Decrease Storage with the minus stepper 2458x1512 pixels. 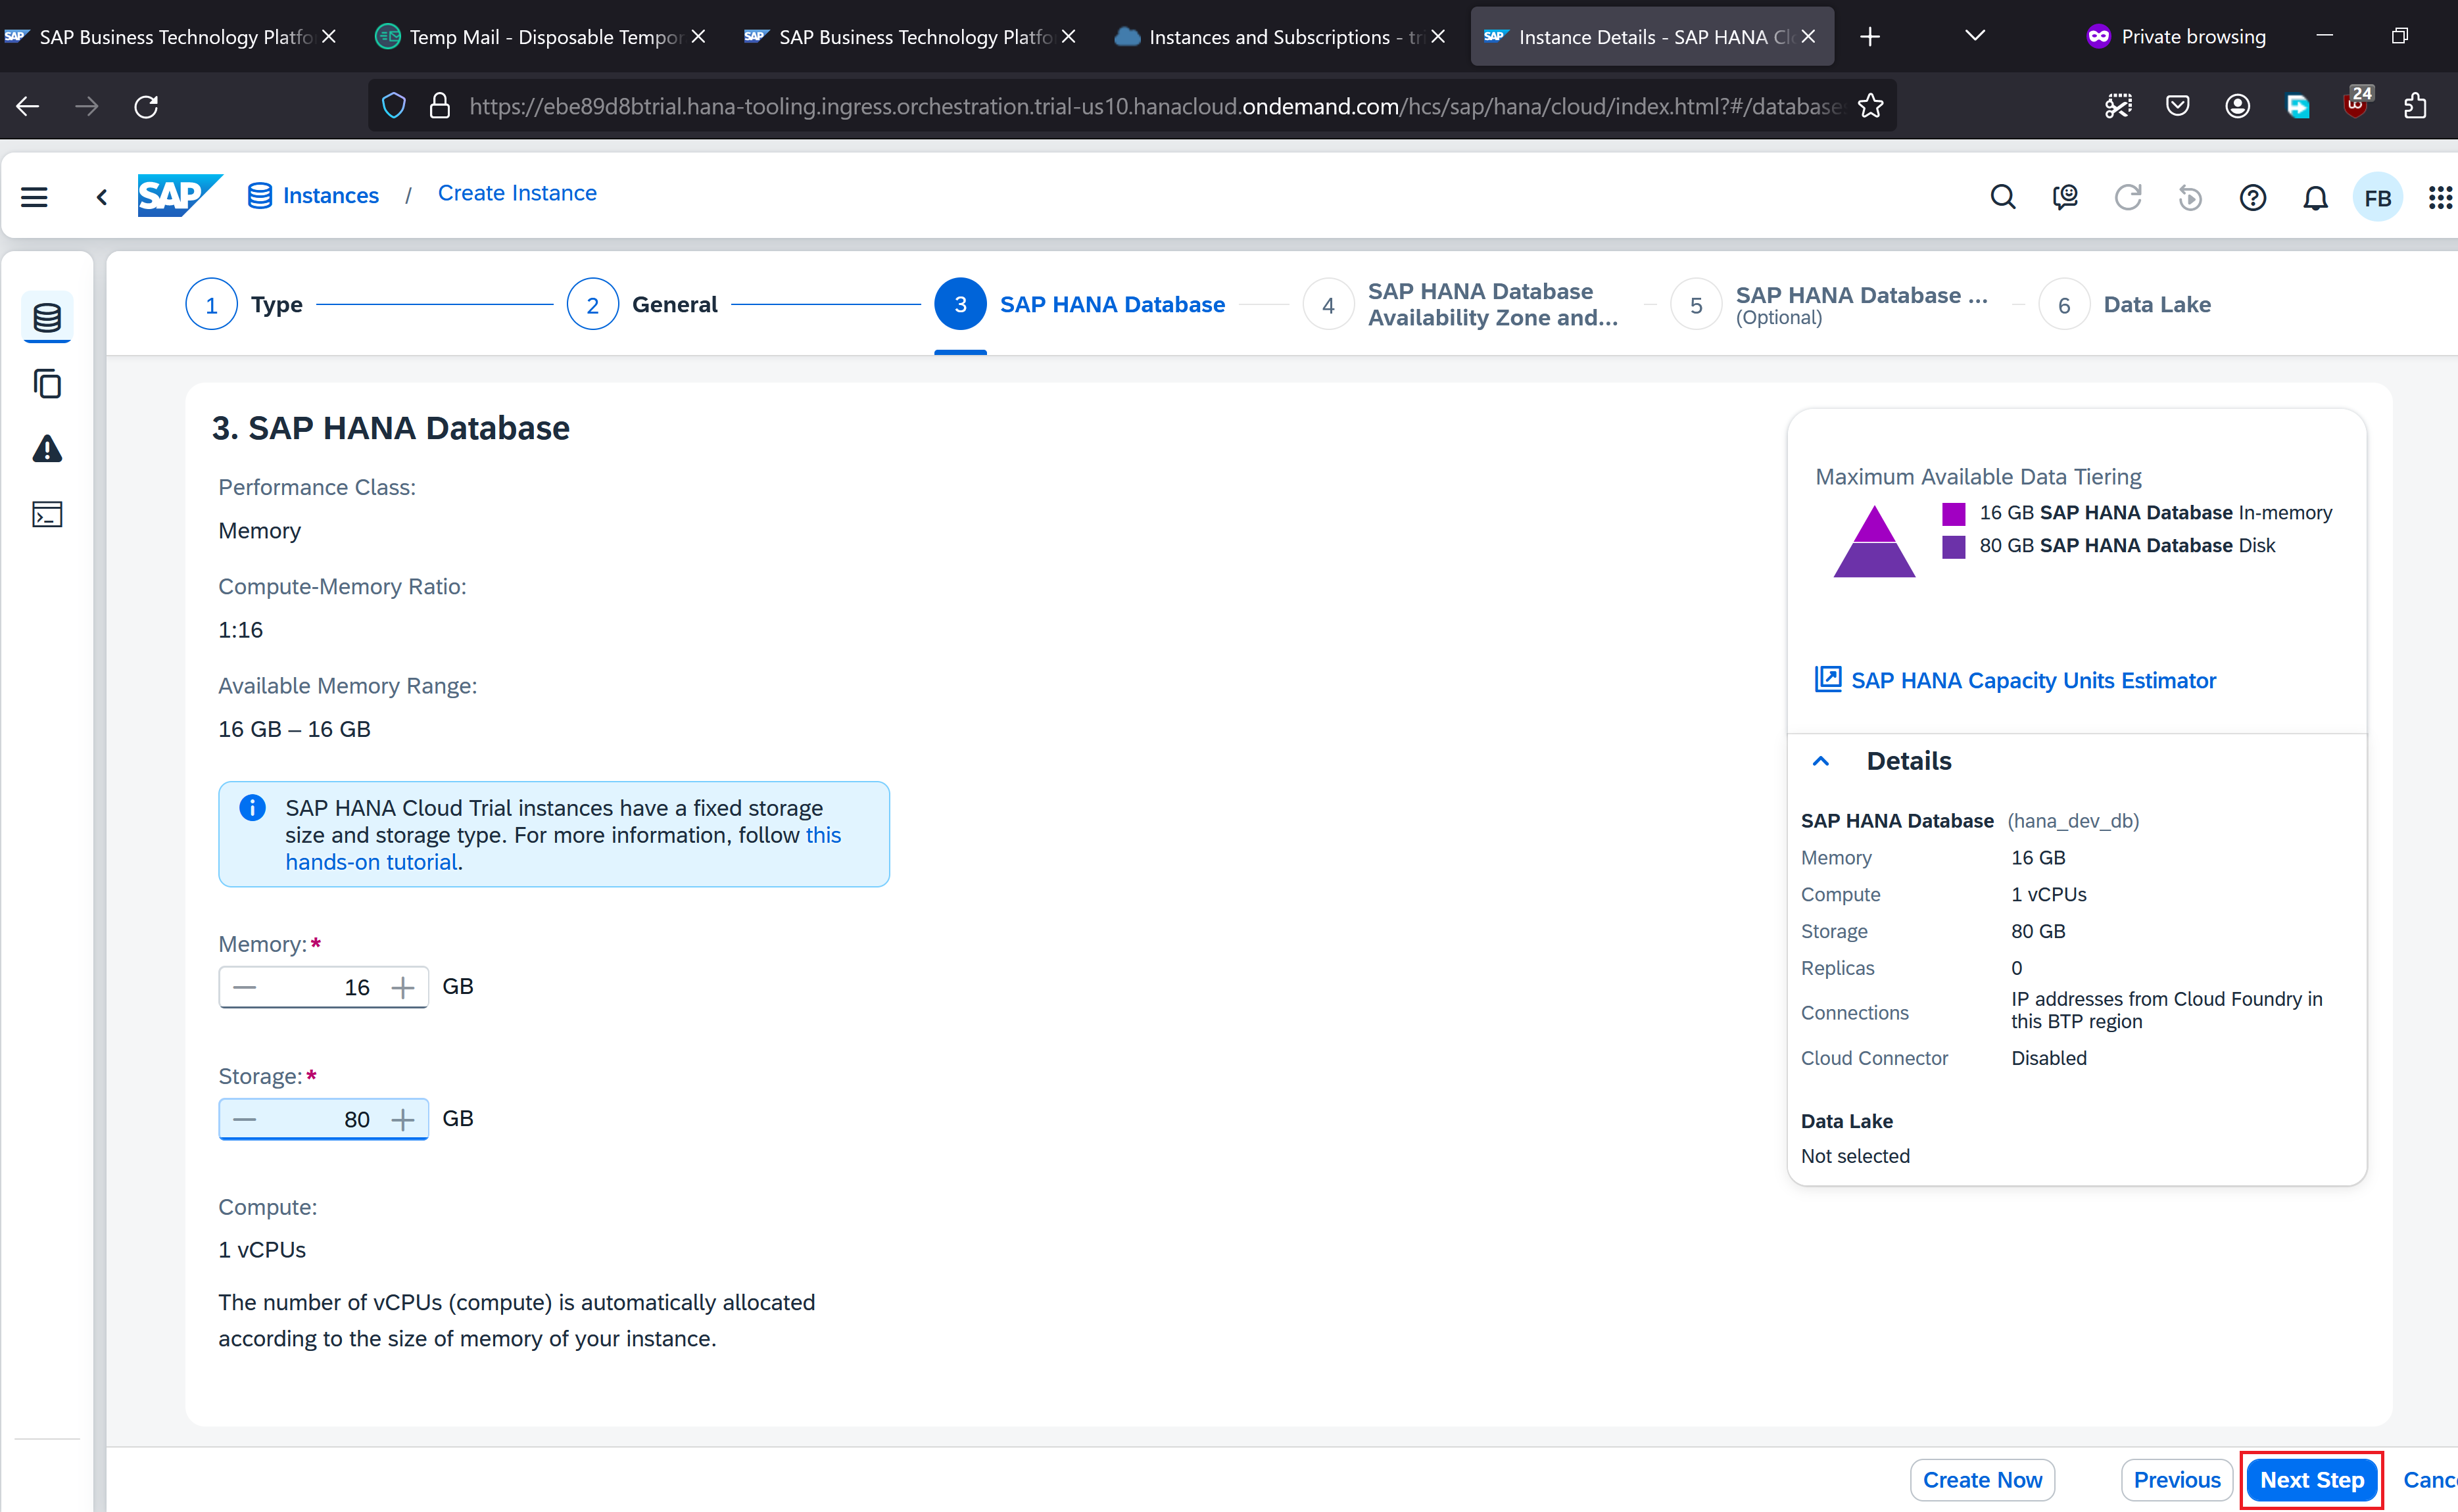point(245,1120)
